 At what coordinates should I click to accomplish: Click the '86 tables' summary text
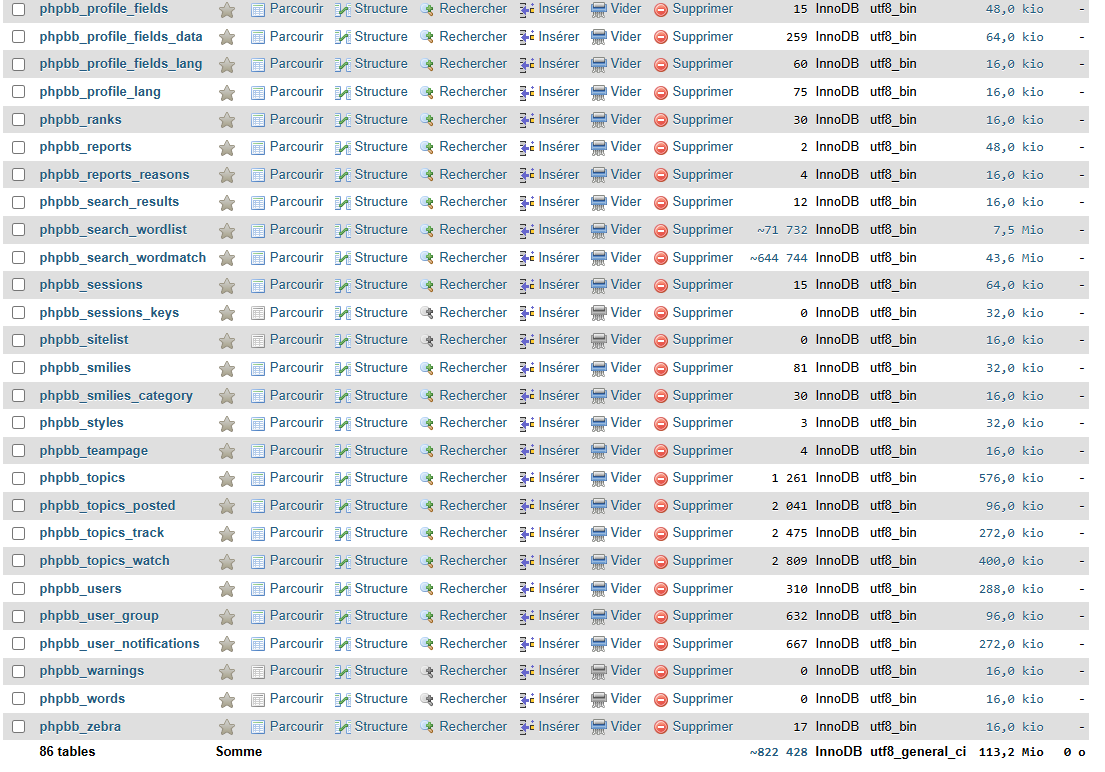pyautogui.click(x=67, y=752)
